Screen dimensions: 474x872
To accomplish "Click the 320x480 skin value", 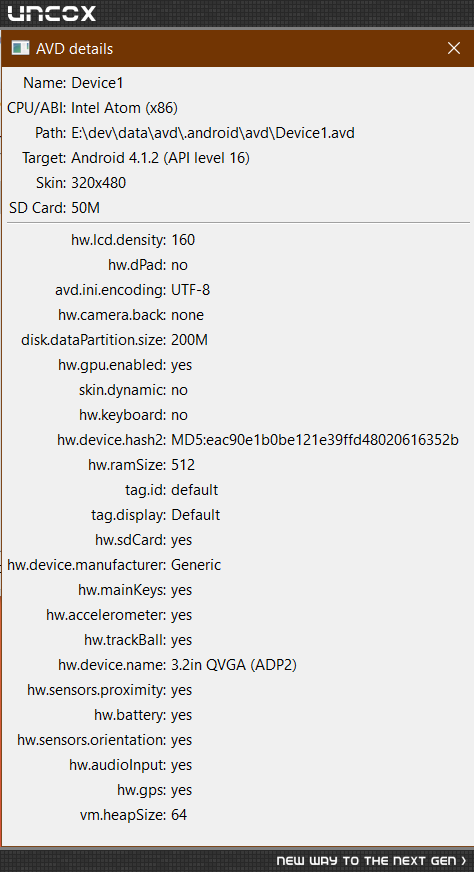I will coord(98,183).
